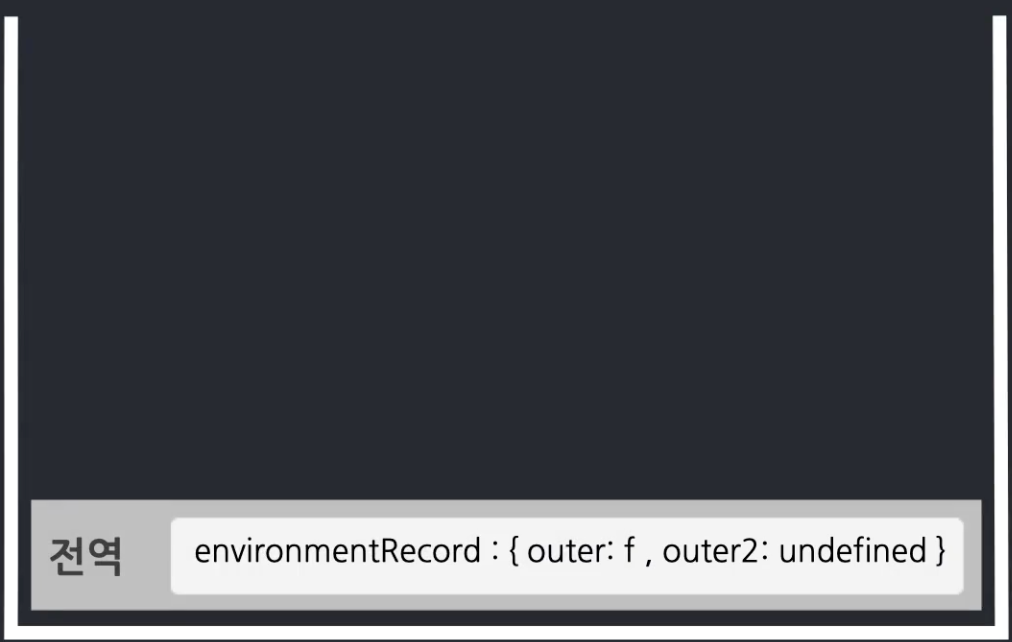Click the left white stack wall
The width and height of the screenshot is (1012, 642).
11,323
